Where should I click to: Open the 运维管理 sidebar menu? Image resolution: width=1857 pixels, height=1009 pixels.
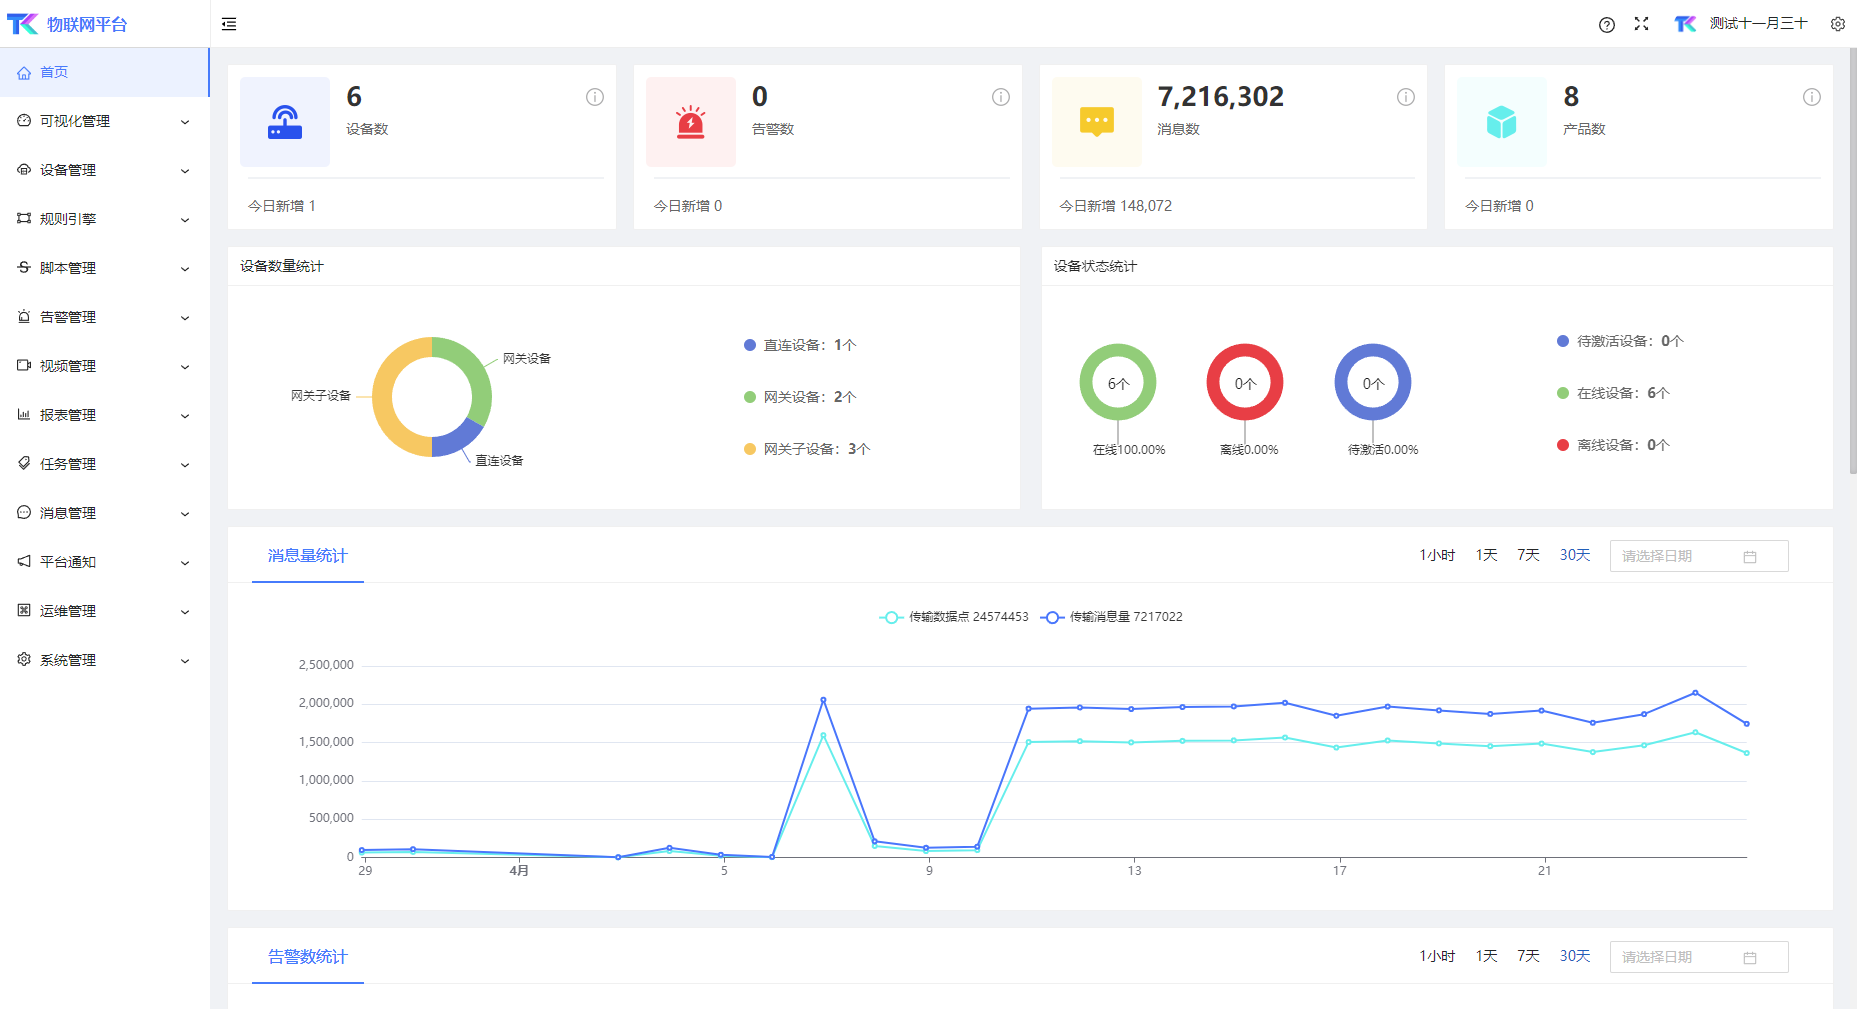[x=104, y=611]
